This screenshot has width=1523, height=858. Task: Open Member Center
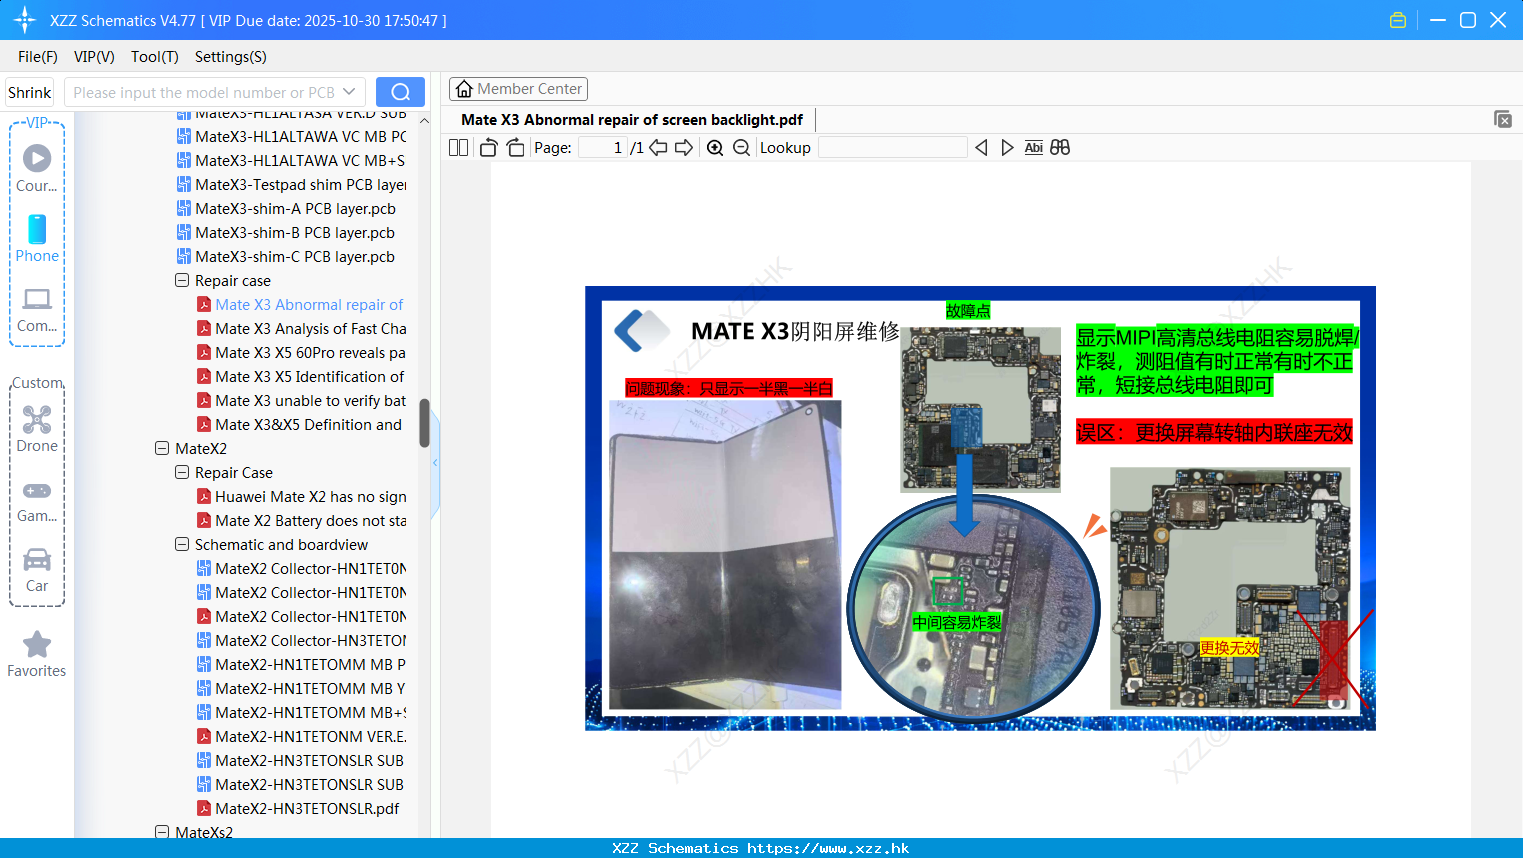[x=518, y=89]
